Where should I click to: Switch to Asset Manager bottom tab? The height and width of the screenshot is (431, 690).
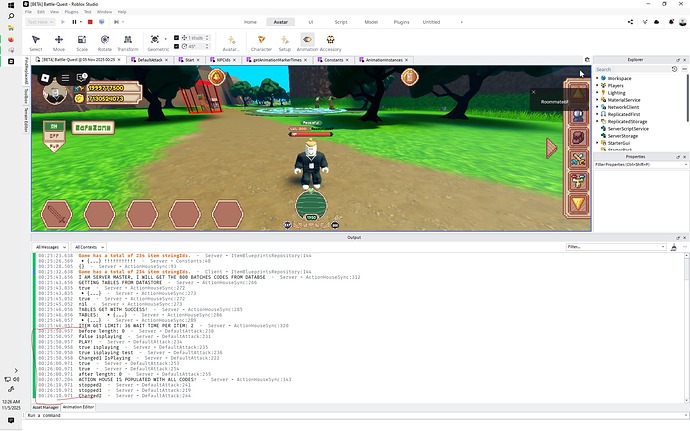(x=46, y=407)
